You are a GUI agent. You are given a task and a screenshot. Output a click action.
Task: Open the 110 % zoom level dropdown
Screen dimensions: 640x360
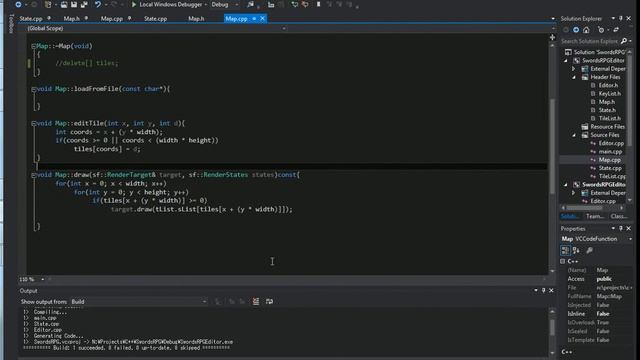point(42,280)
